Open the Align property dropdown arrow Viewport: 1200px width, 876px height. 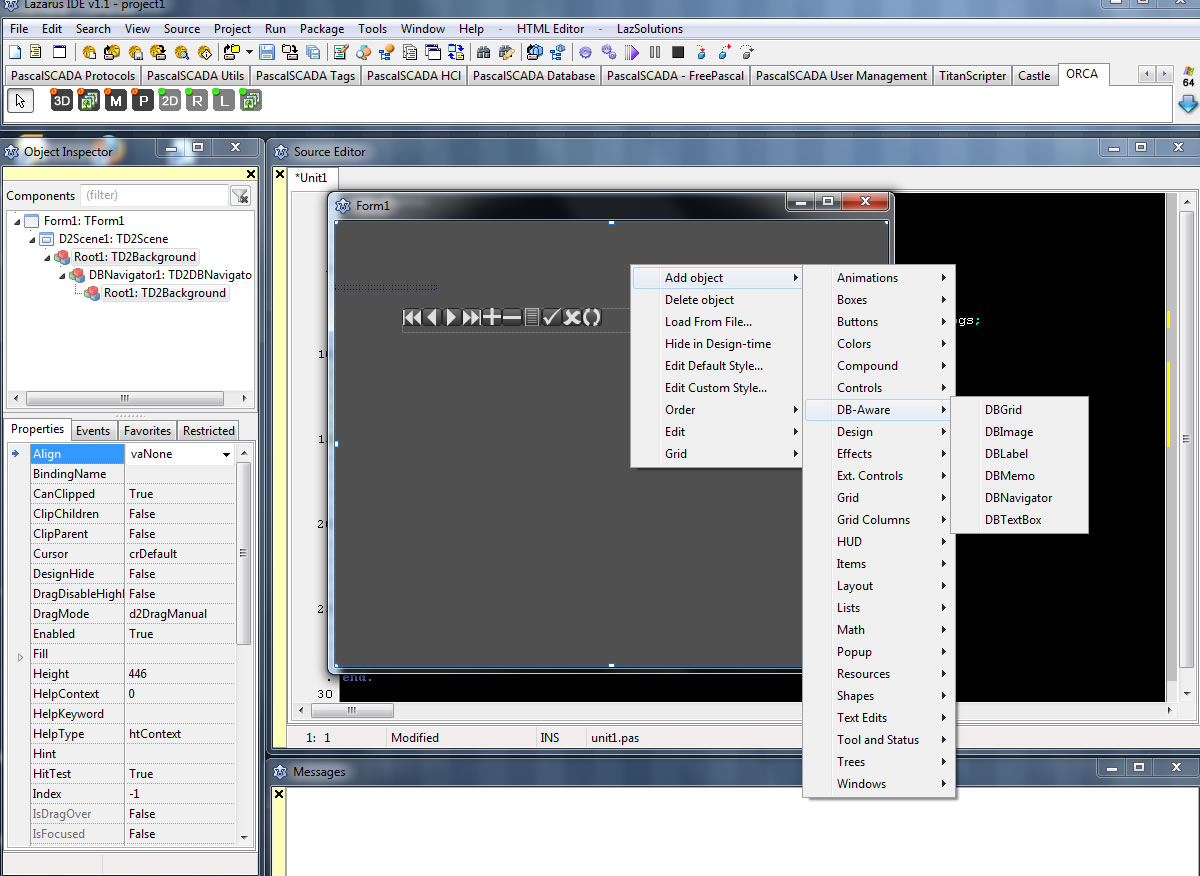[x=227, y=454]
